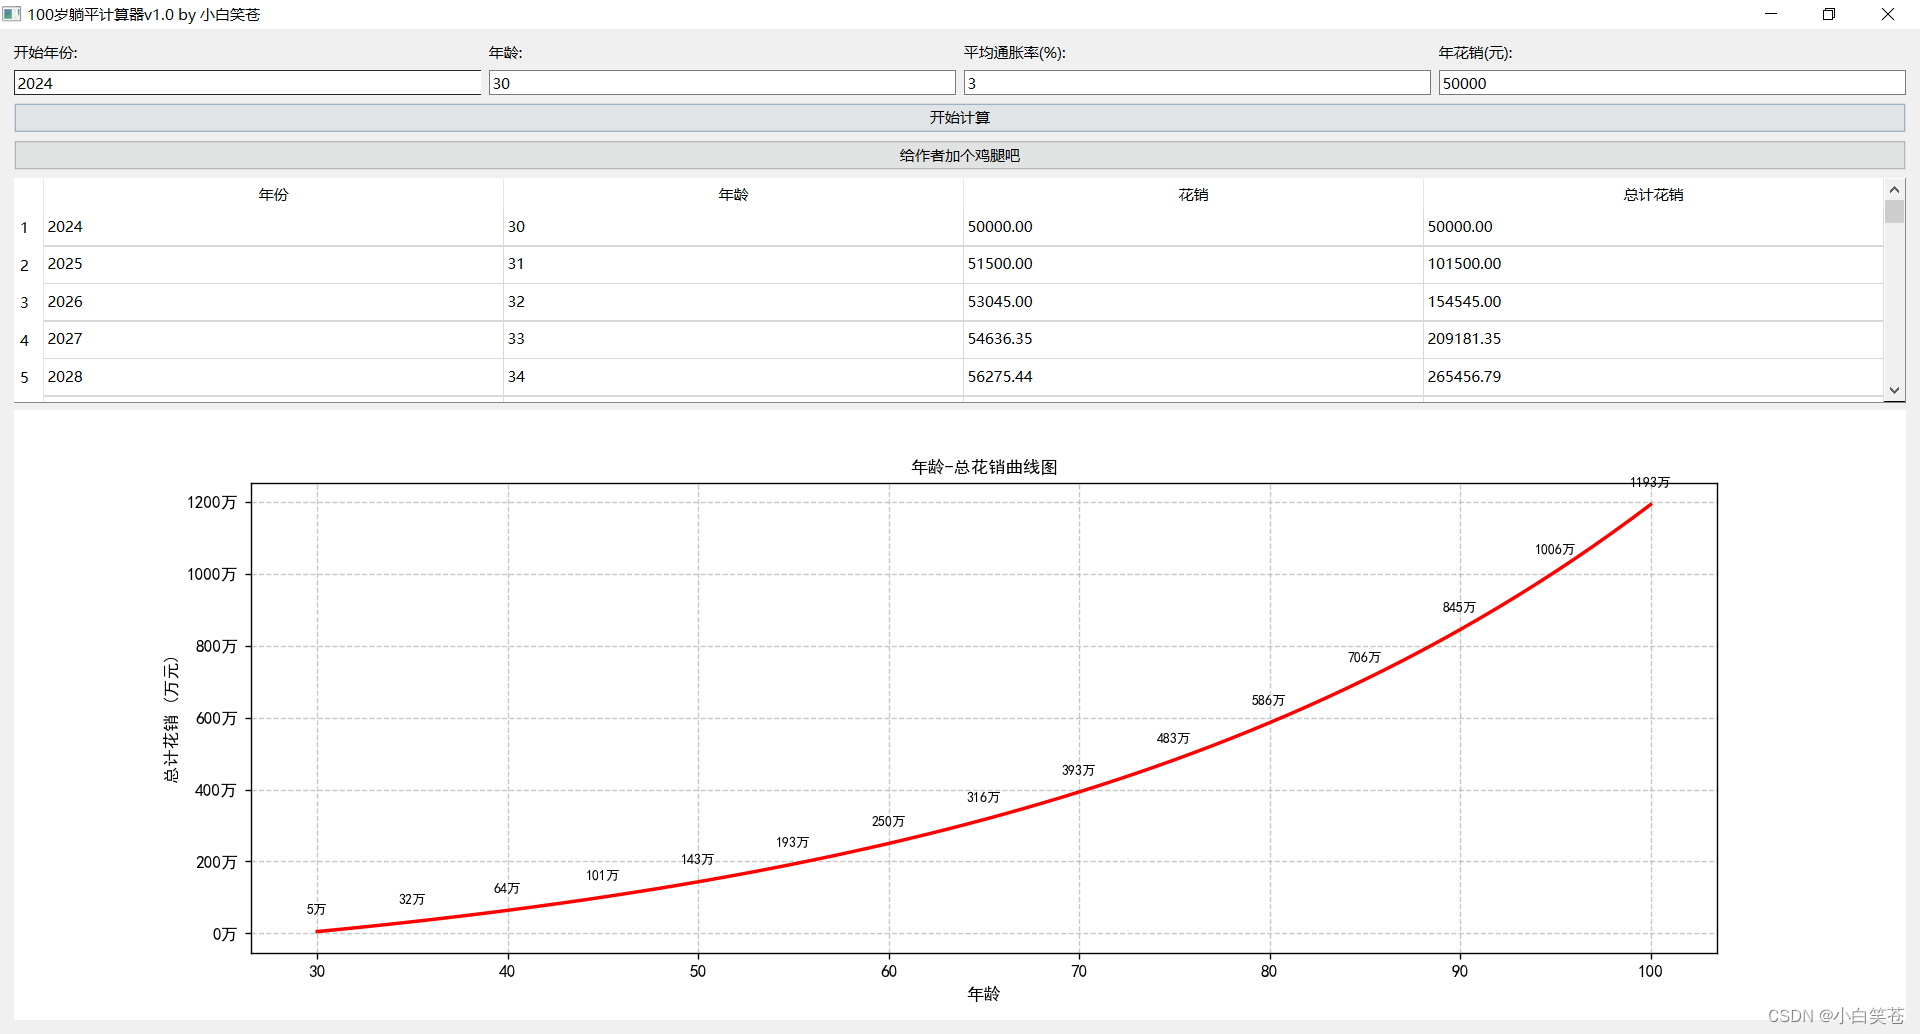Click the 1006万 data label on chart
Image resolution: width=1920 pixels, height=1034 pixels.
click(1555, 549)
